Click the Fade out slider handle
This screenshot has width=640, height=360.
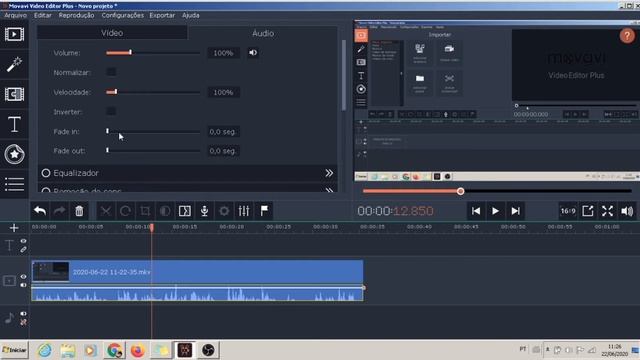point(107,150)
